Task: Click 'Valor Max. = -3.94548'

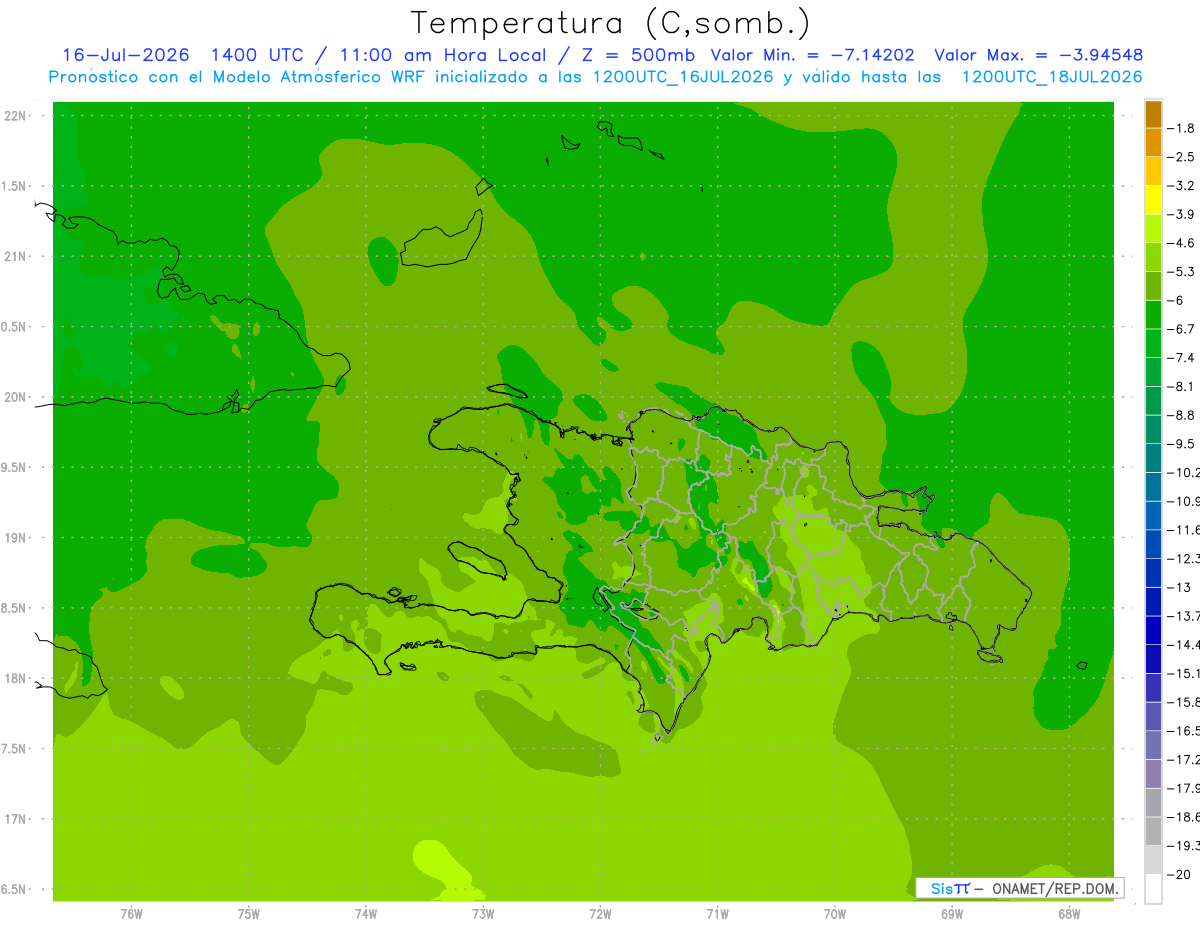Action: pos(1039,55)
